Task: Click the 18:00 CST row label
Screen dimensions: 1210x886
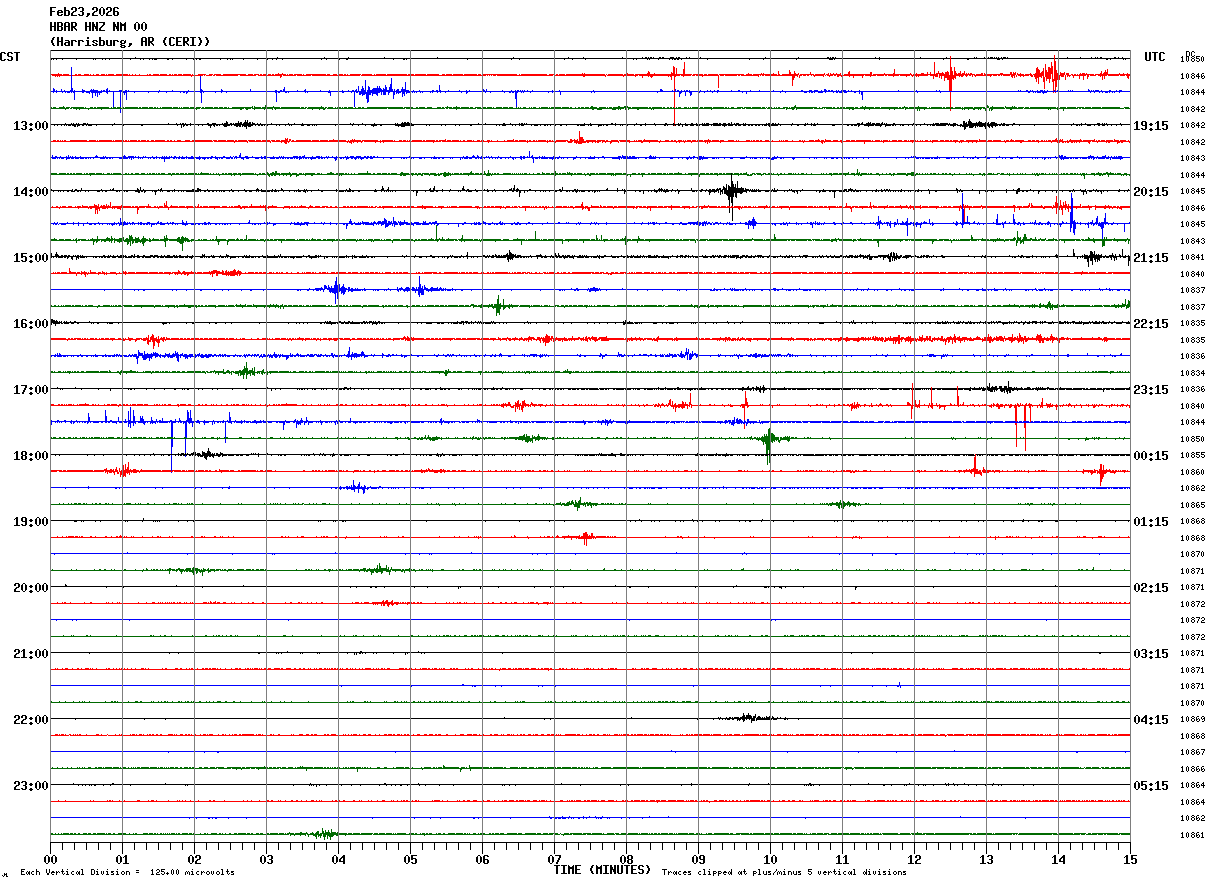Action: [30, 456]
